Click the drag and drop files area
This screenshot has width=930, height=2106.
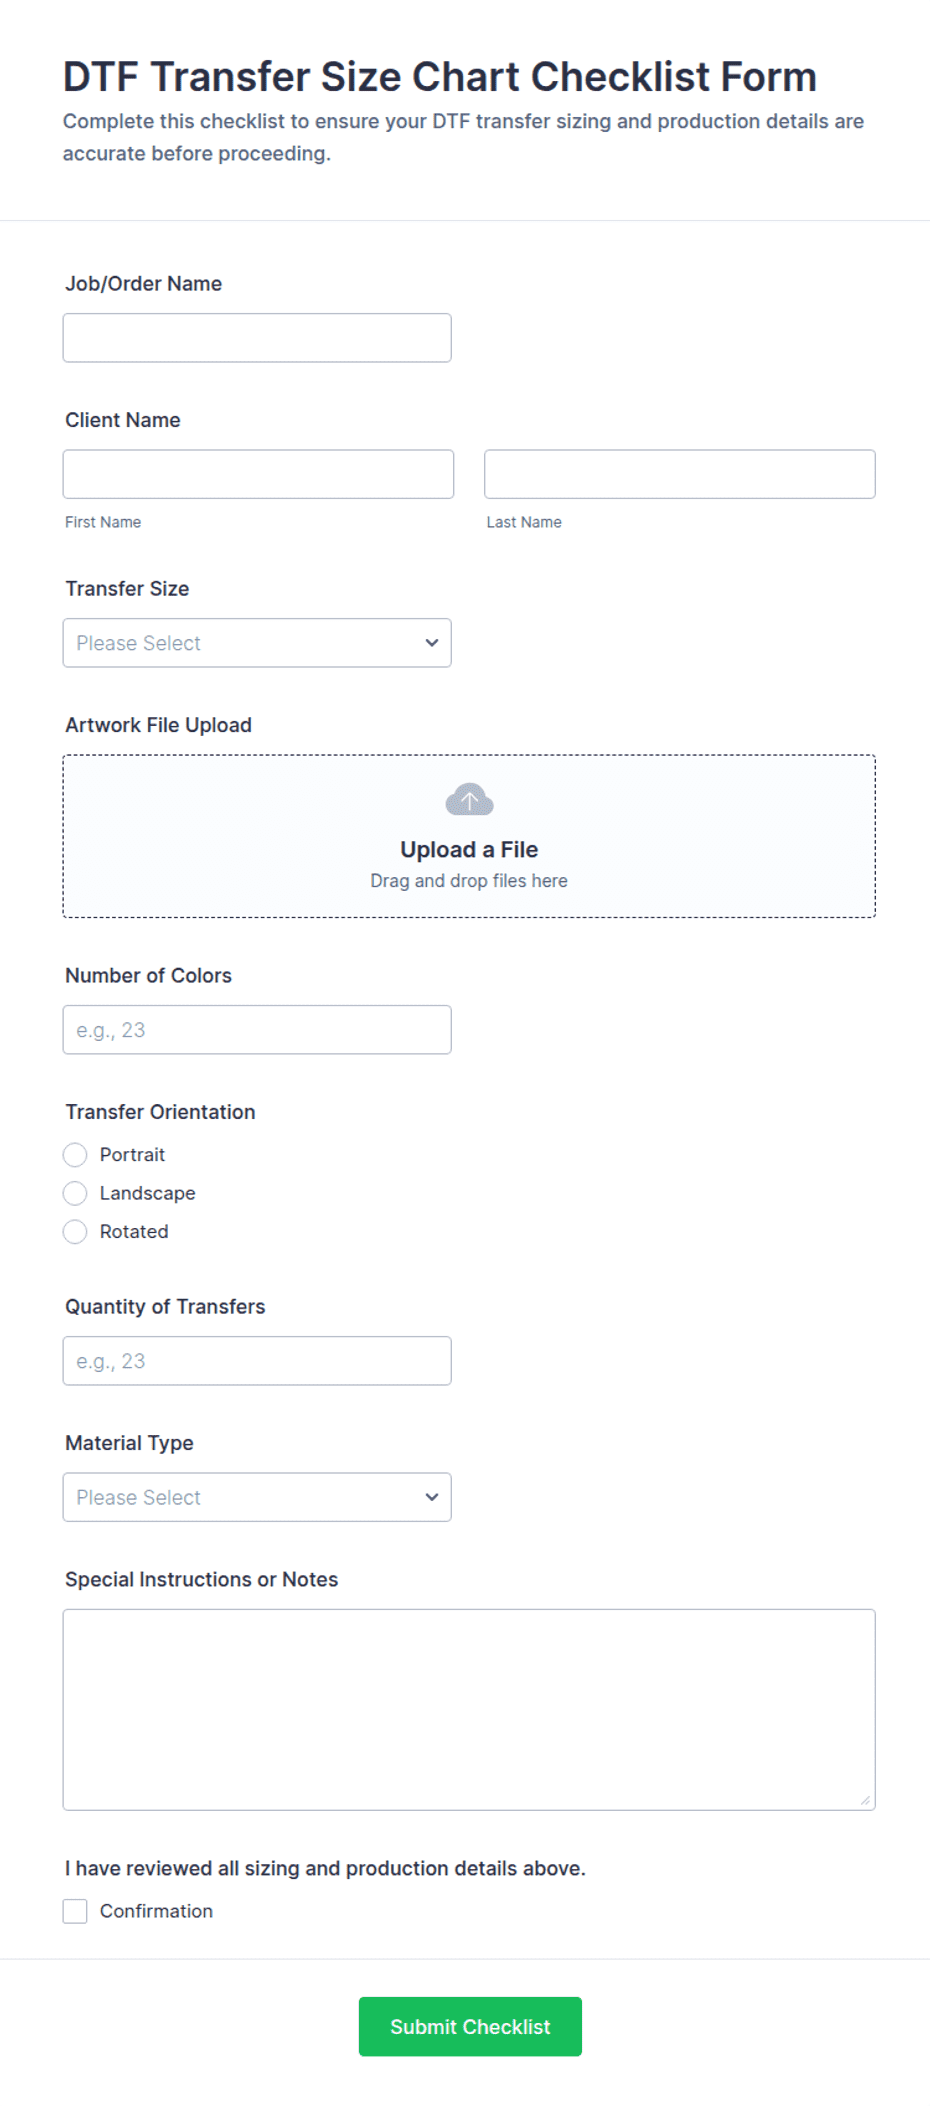pyautogui.click(x=469, y=836)
